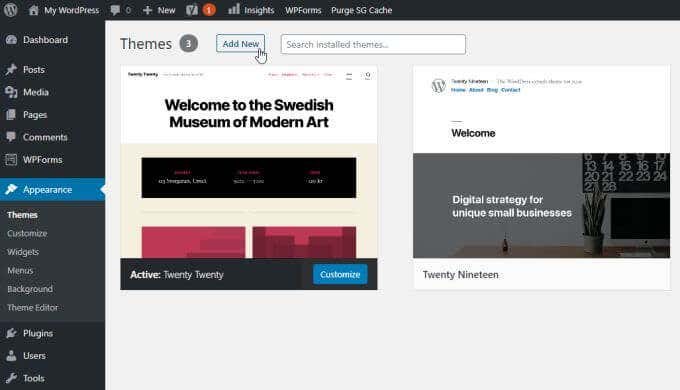Open the Background submenu item
The height and width of the screenshot is (390, 680).
[x=30, y=289]
